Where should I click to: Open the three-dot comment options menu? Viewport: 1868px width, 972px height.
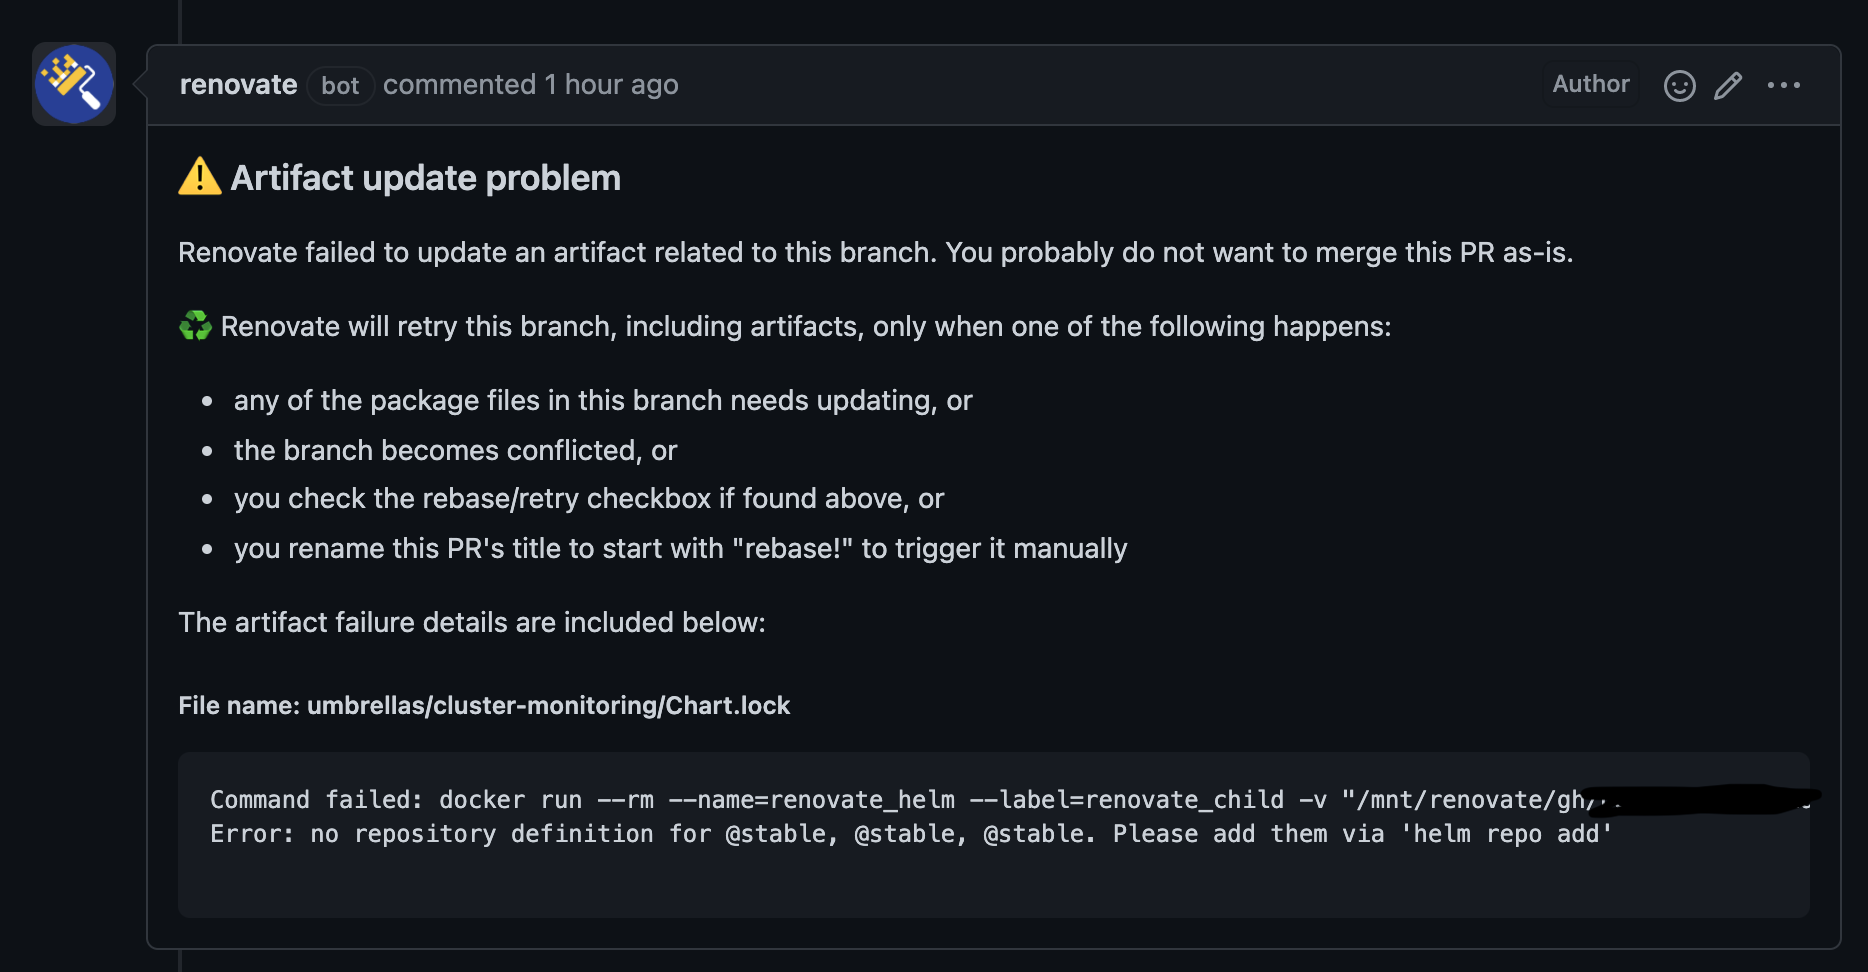[x=1784, y=86]
